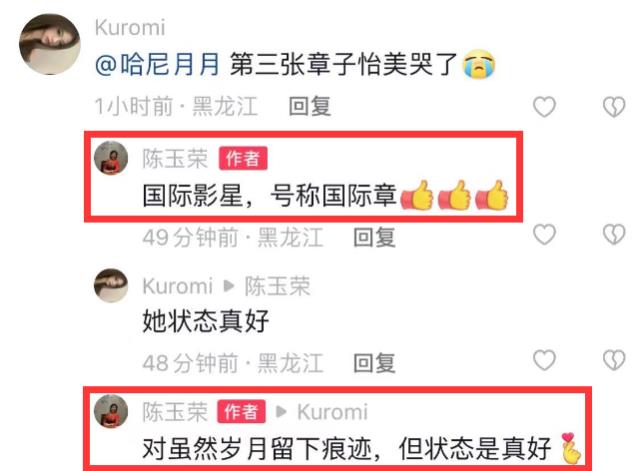Tap 回复 under the 49分钟前 comment
Viewport: 641px width, 471px height.
pos(374,237)
